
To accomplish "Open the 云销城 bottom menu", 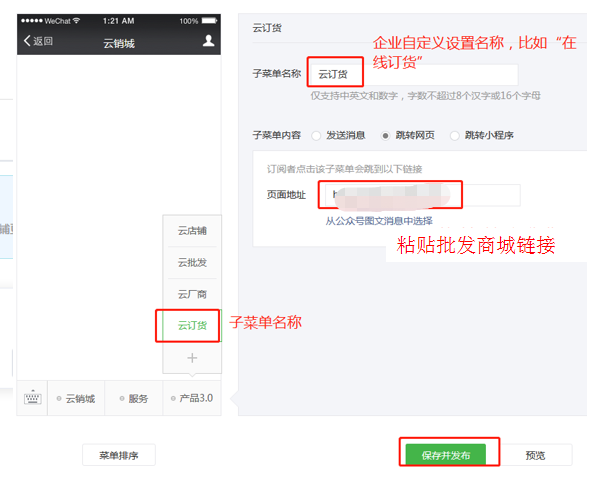I will click(x=76, y=399).
